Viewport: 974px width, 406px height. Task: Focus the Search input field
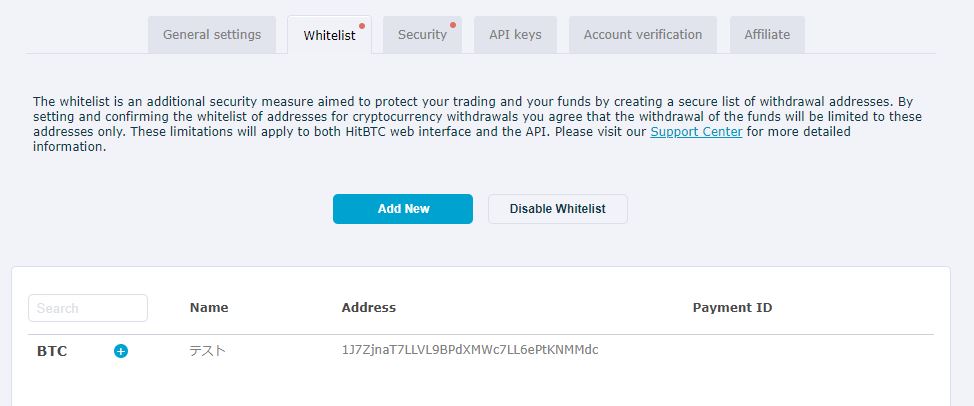[88, 308]
